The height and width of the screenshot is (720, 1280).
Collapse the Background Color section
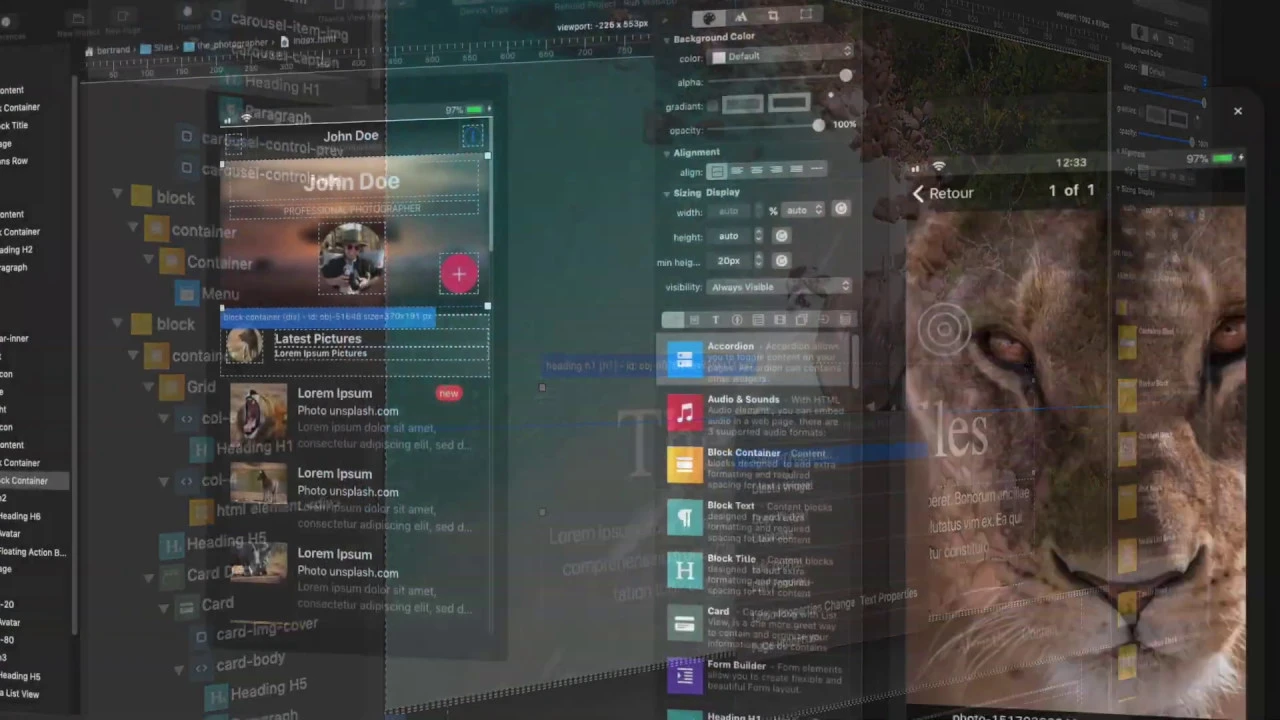(x=667, y=39)
